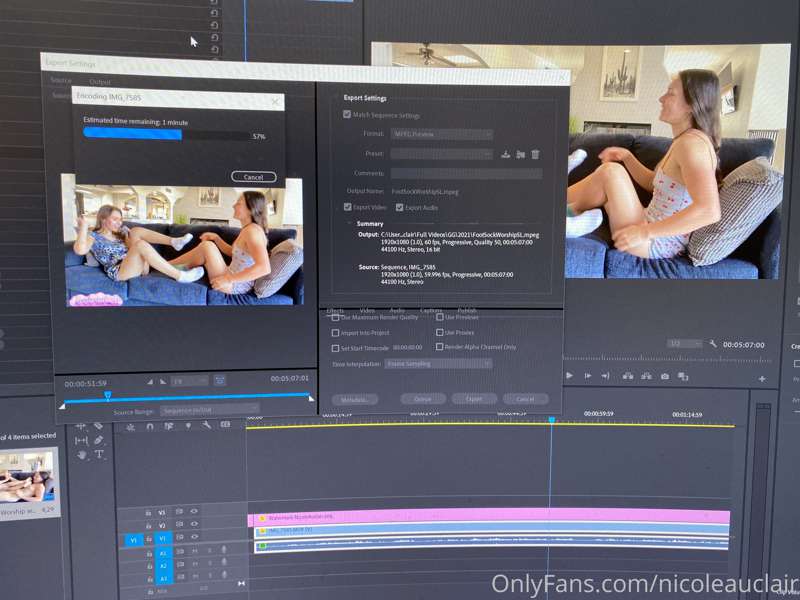Toggle the aspect ratio correction icon

pyautogui.click(x=220, y=380)
